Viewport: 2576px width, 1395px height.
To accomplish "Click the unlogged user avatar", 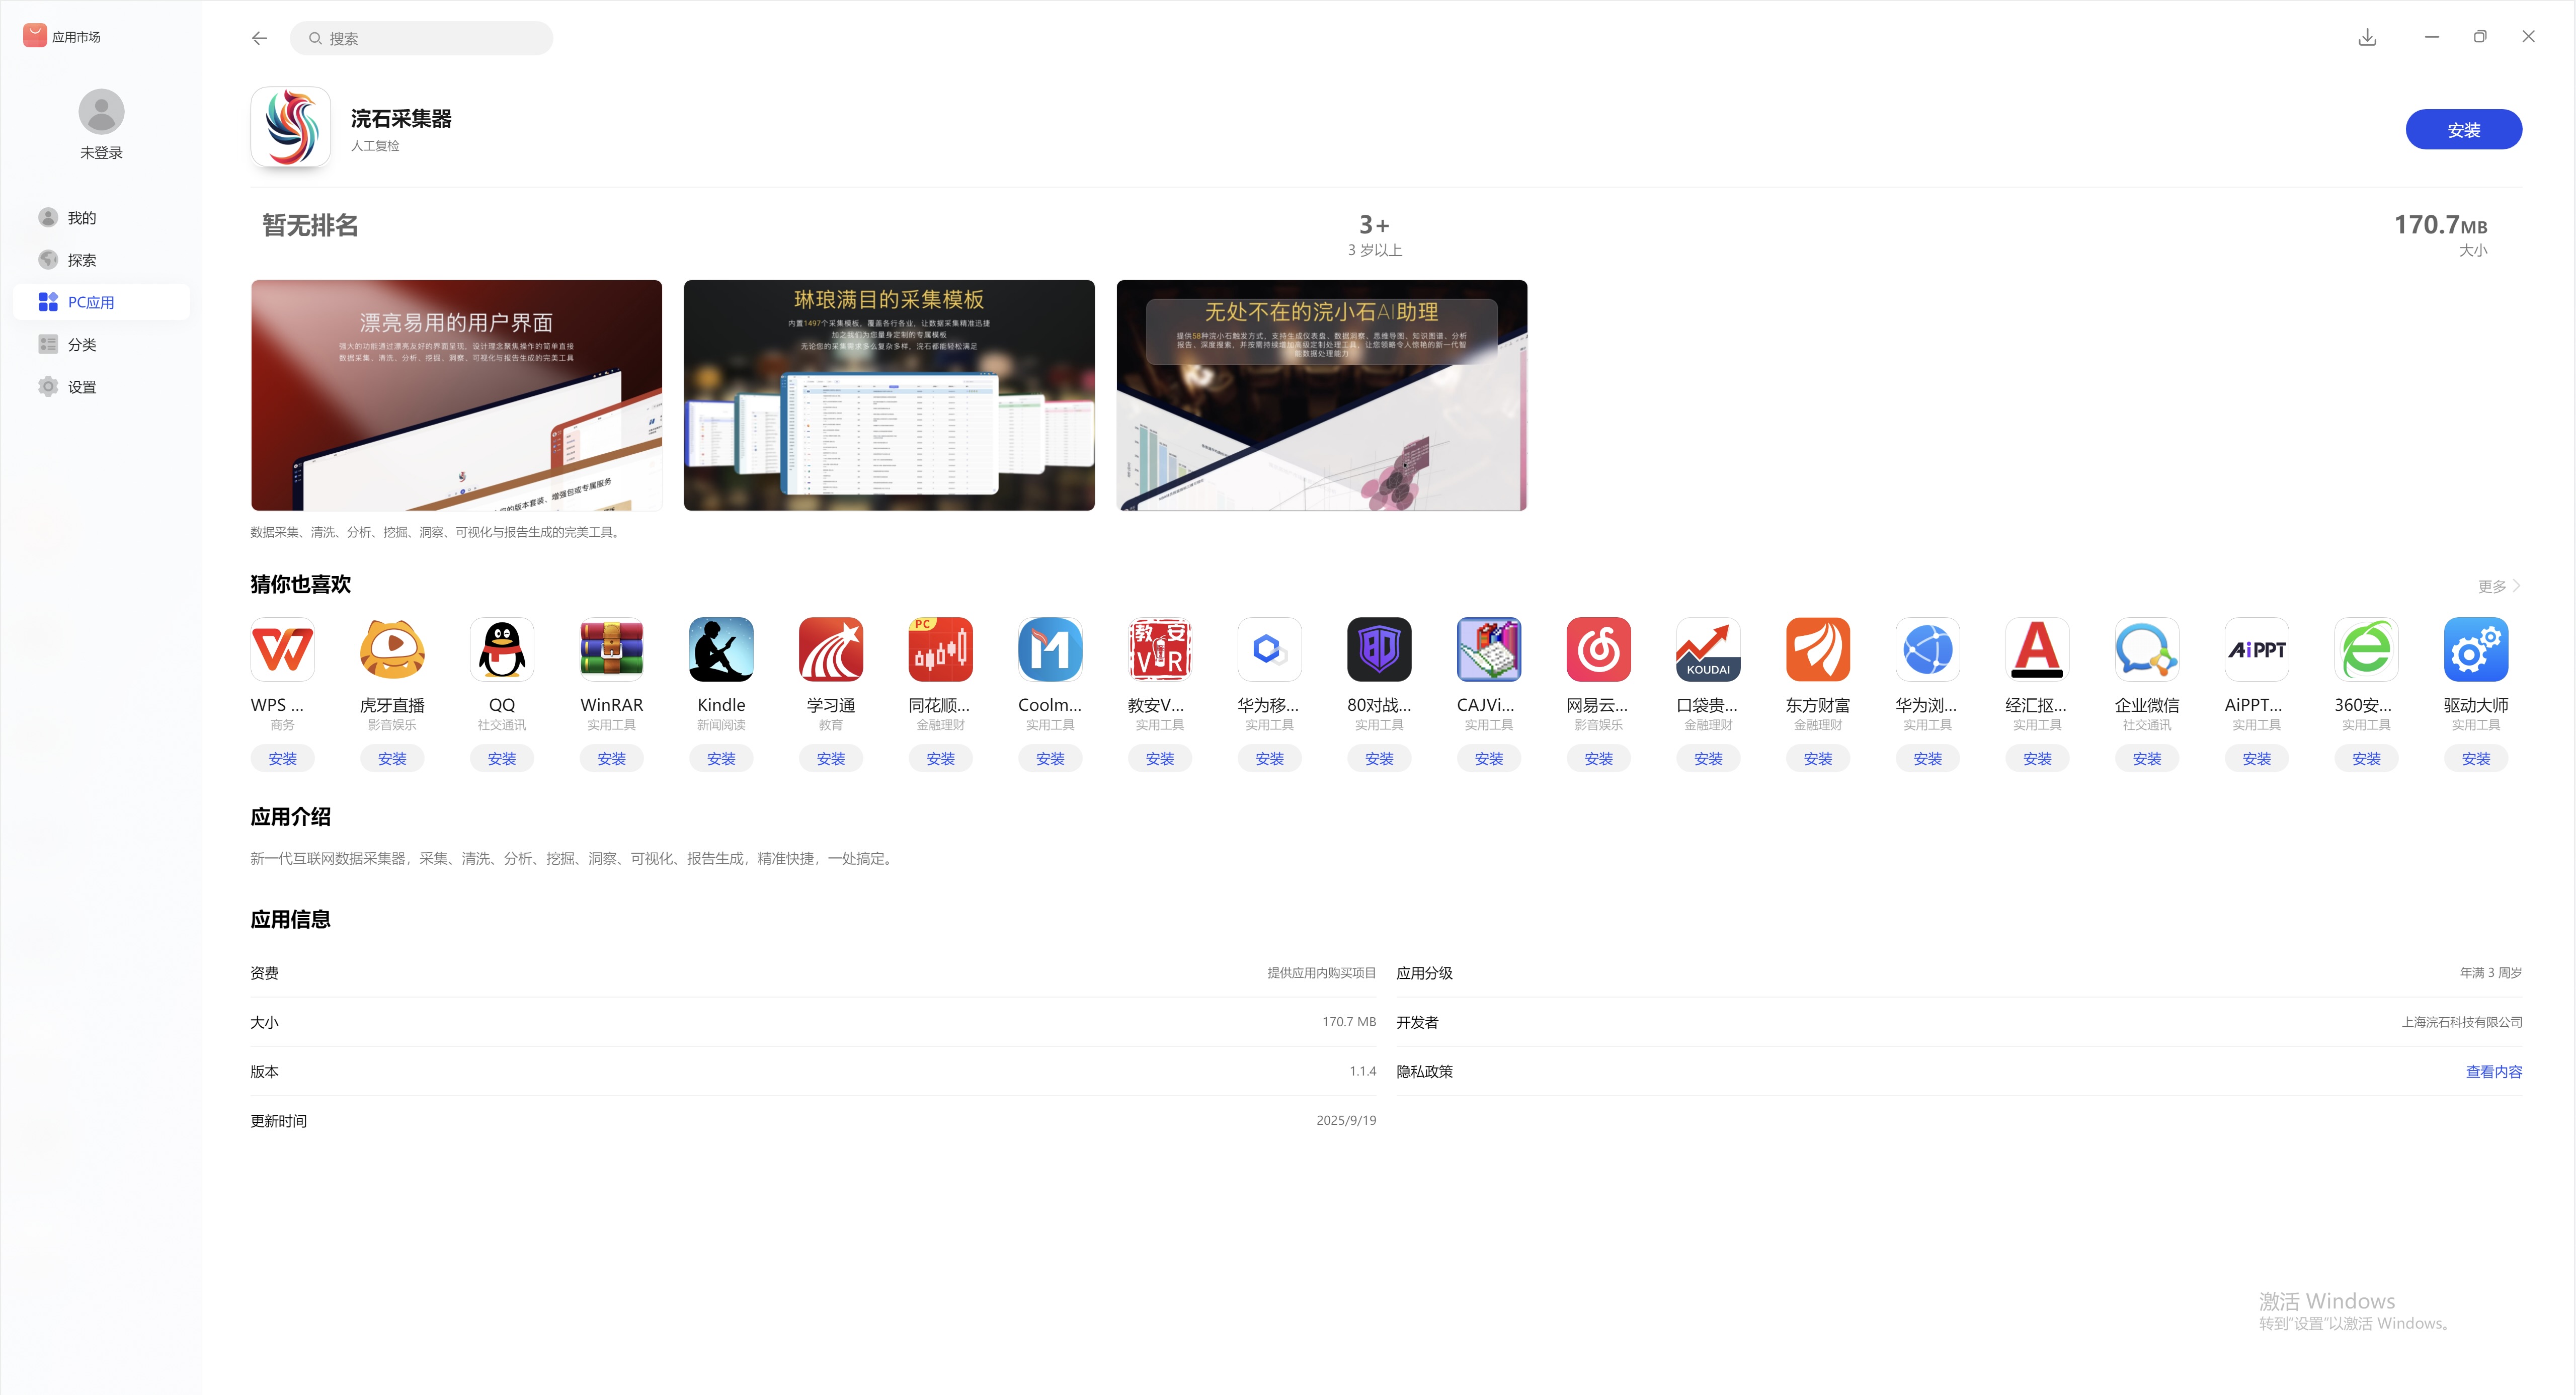I will 101,111.
